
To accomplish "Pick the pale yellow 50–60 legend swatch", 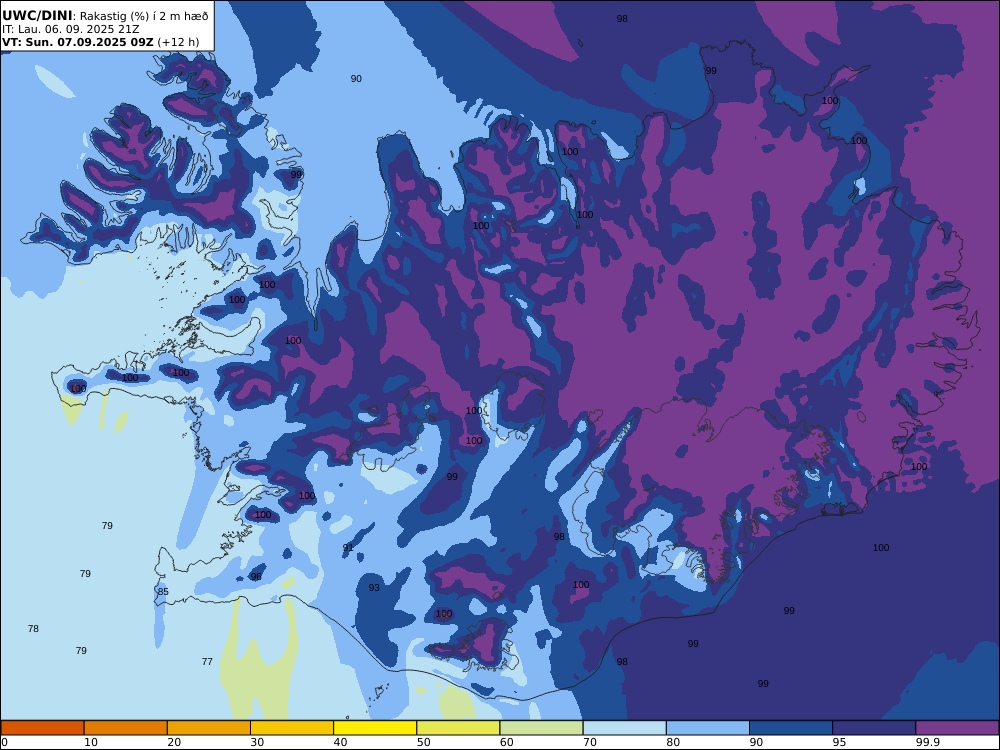I will tap(458, 728).
